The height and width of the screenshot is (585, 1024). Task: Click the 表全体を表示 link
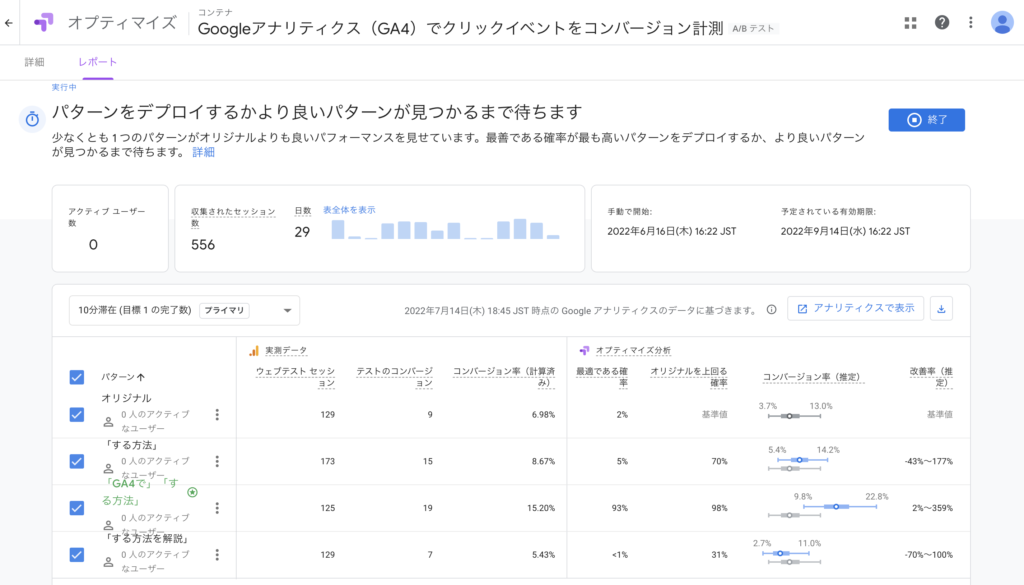(x=349, y=210)
